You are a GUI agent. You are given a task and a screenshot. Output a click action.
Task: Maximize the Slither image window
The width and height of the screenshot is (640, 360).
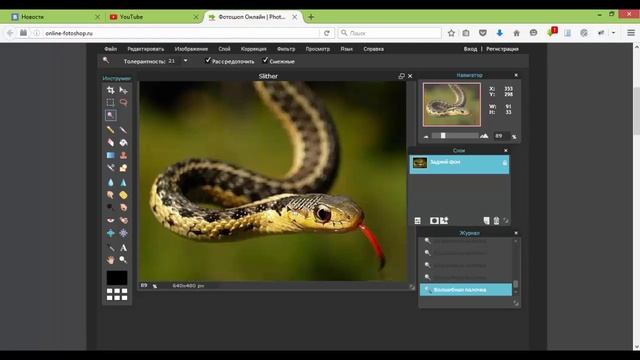pos(402,76)
